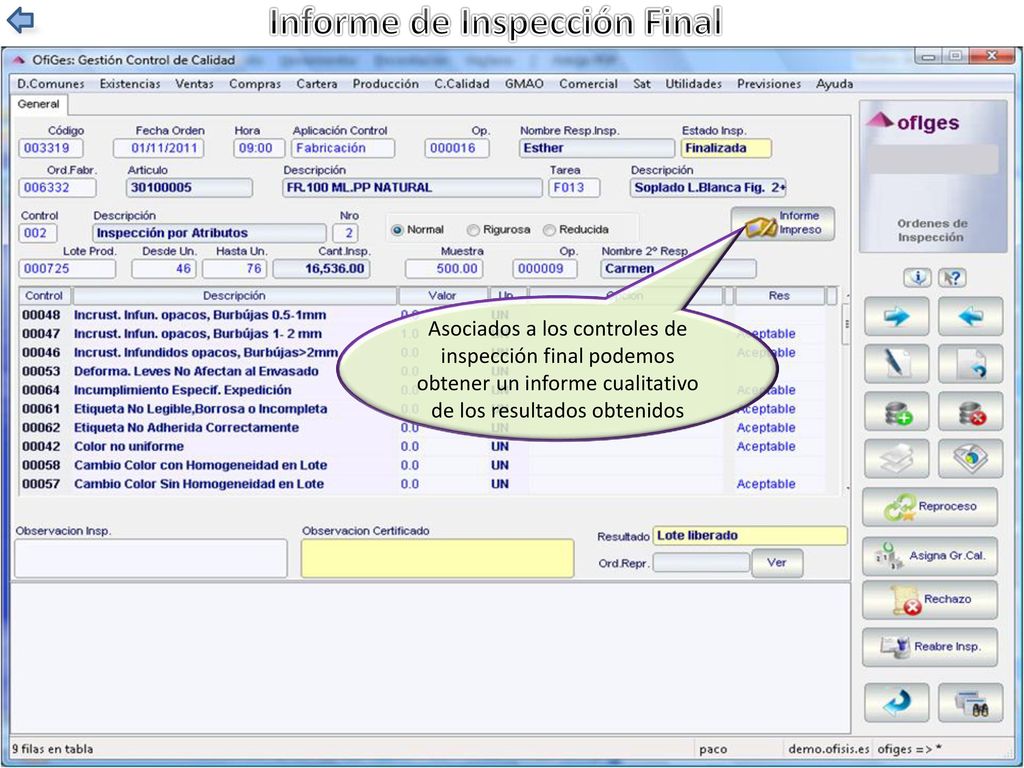Click the blue curved return arrow button
This screenshot has height=768, width=1024.
click(x=897, y=703)
